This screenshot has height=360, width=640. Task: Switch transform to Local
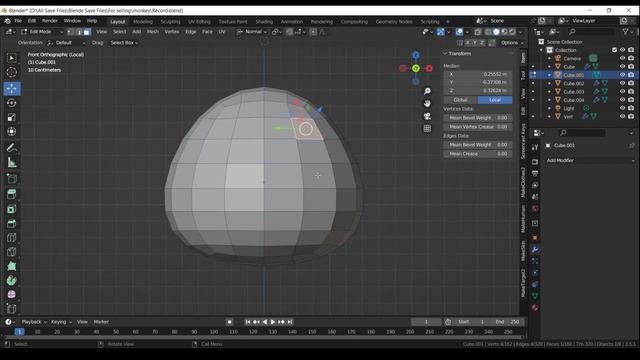click(495, 100)
